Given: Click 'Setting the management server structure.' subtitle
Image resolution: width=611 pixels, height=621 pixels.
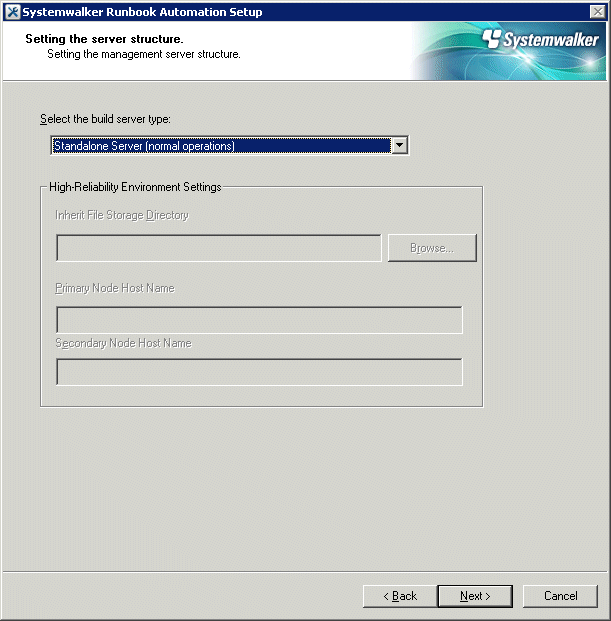Looking at the screenshot, I should click(x=144, y=54).
